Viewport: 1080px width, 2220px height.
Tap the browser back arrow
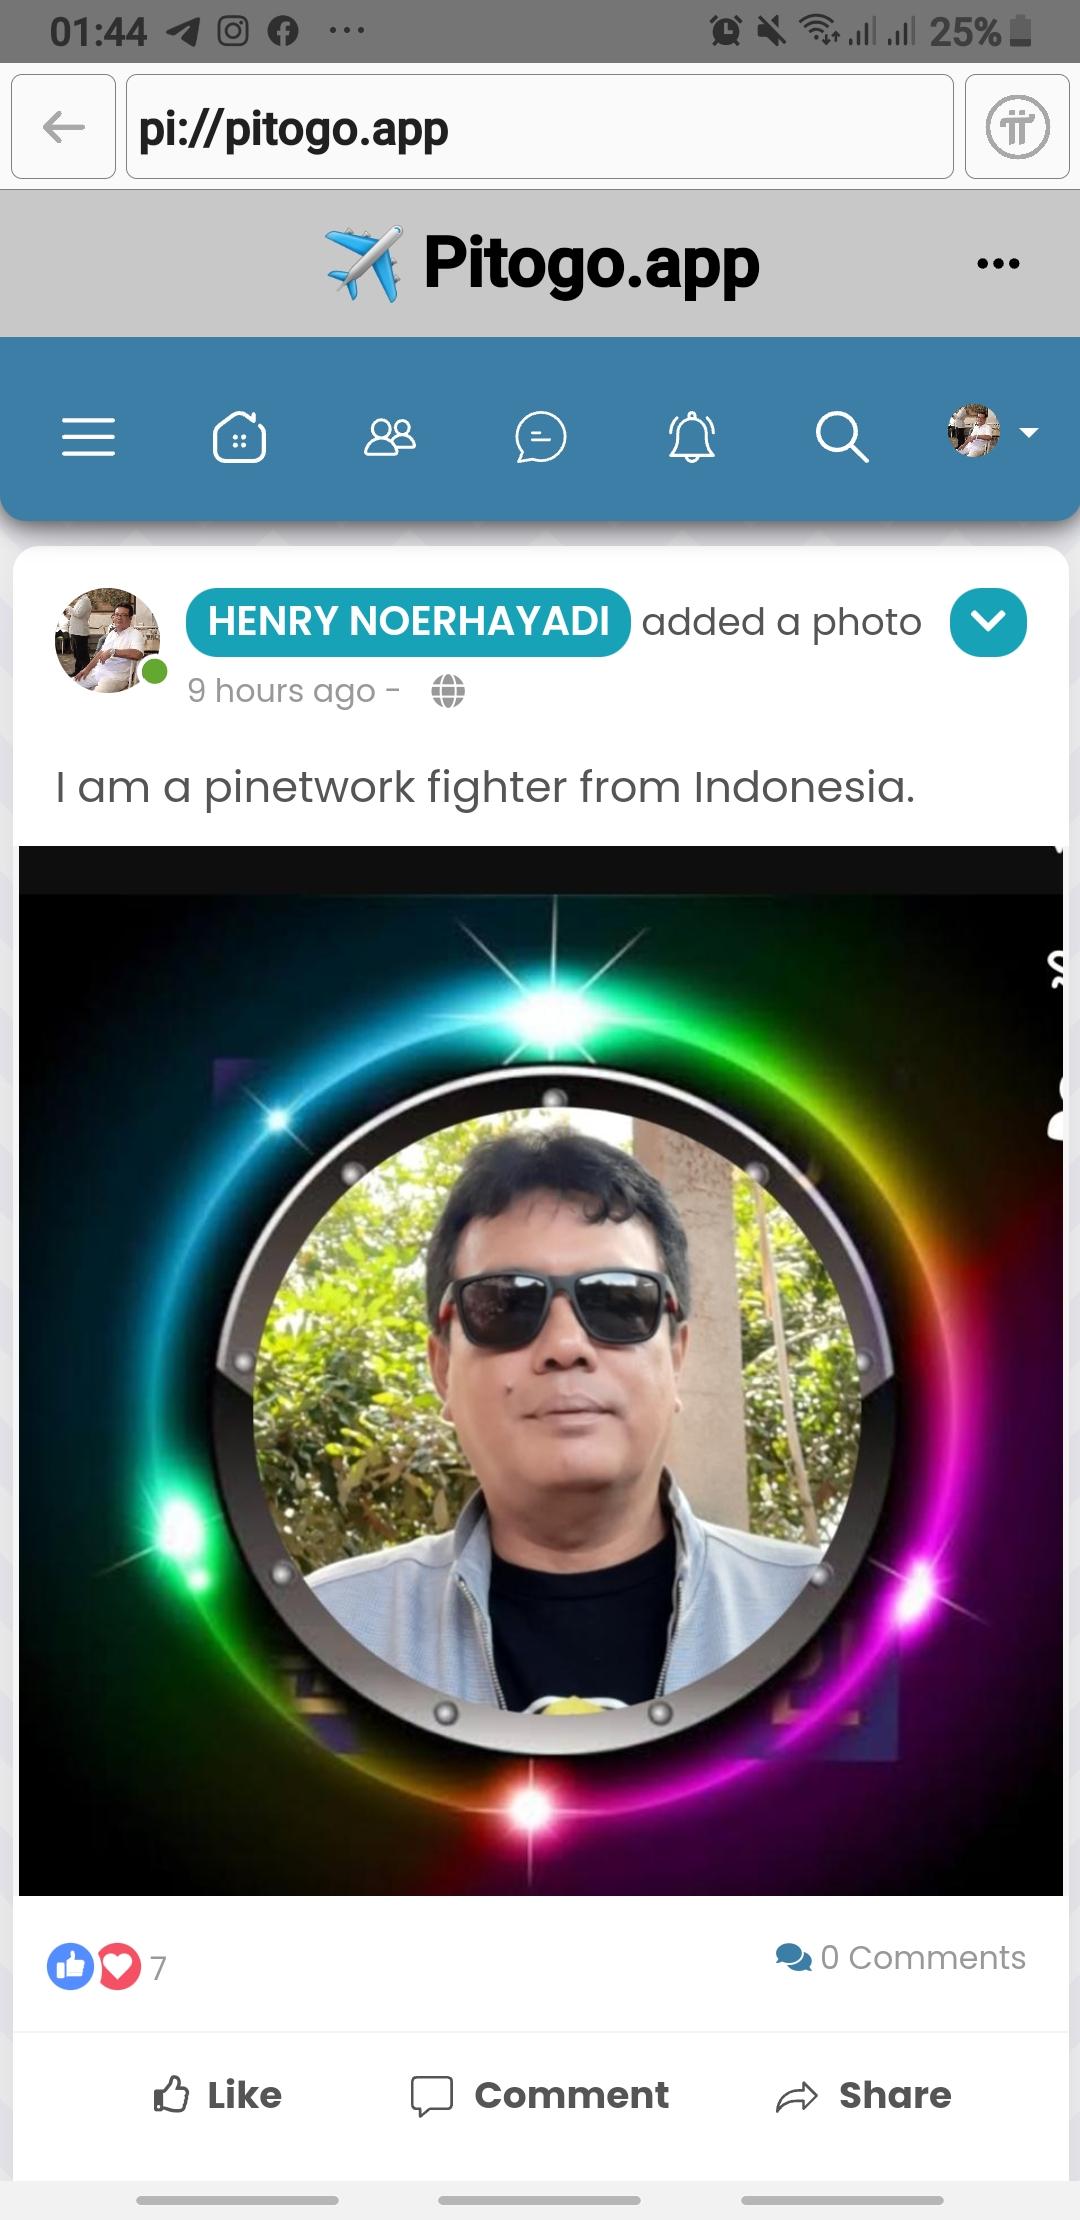coord(64,127)
